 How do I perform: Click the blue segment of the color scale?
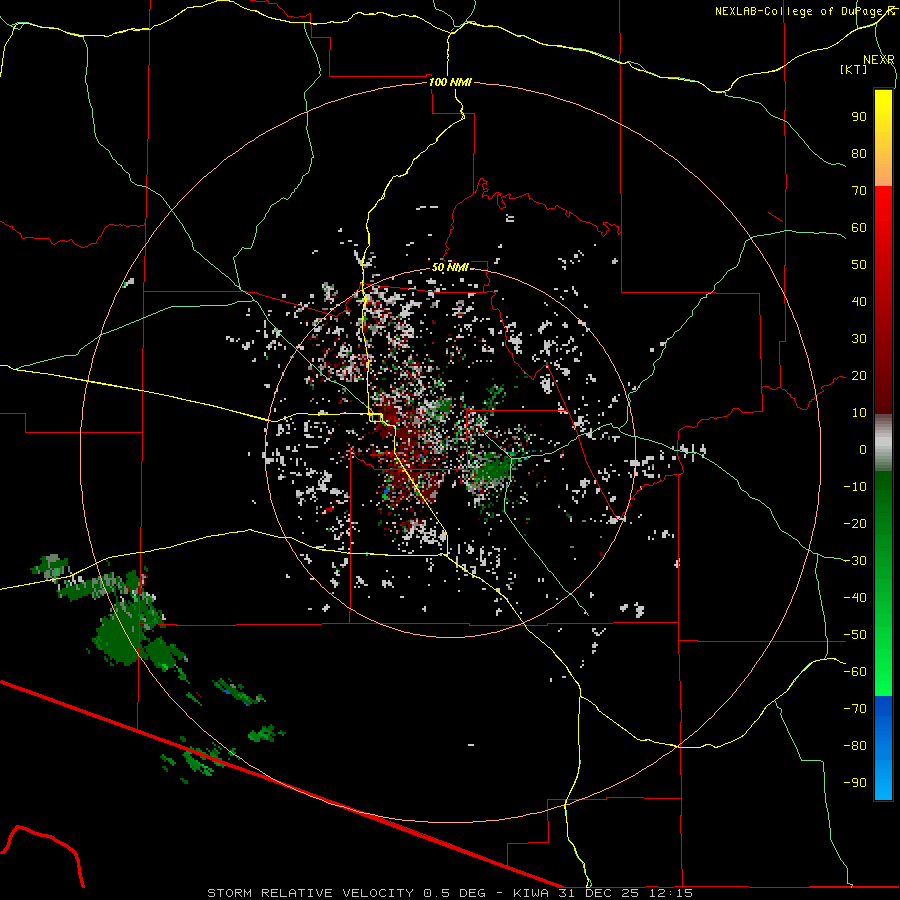(x=883, y=748)
